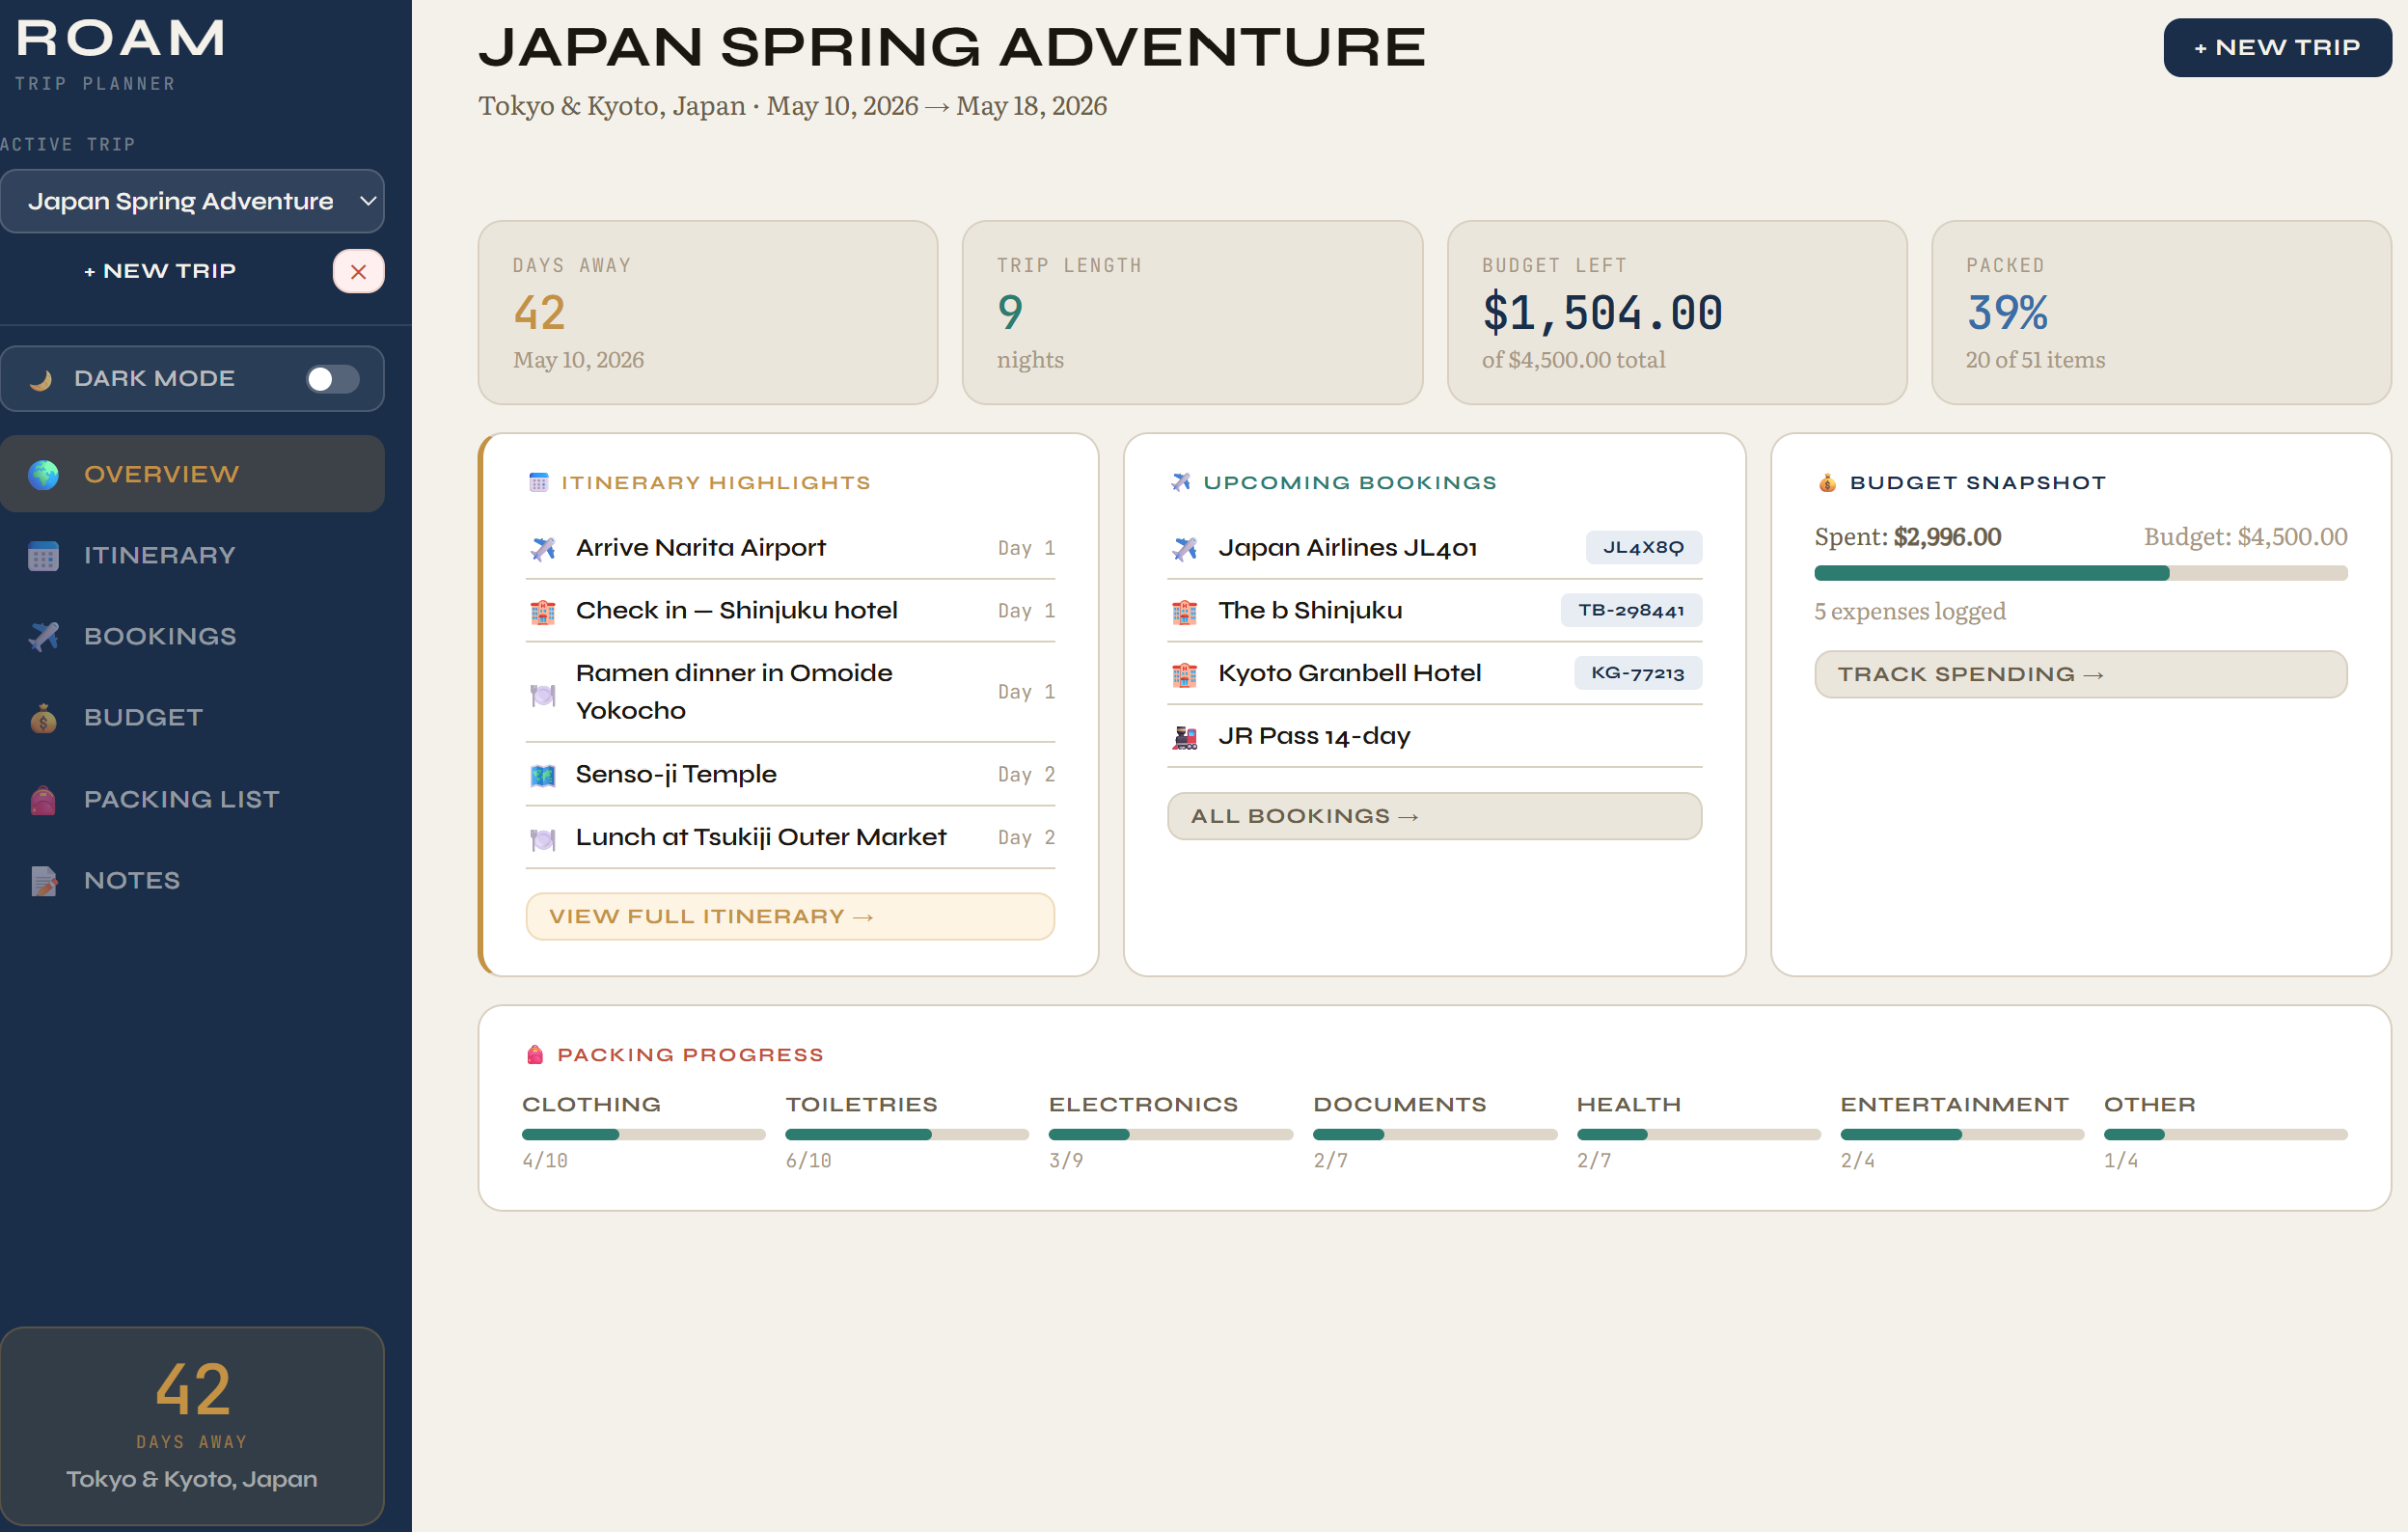
Task: Click the airplane icon beside Japan Airlines JL401
Action: pos(1184,548)
